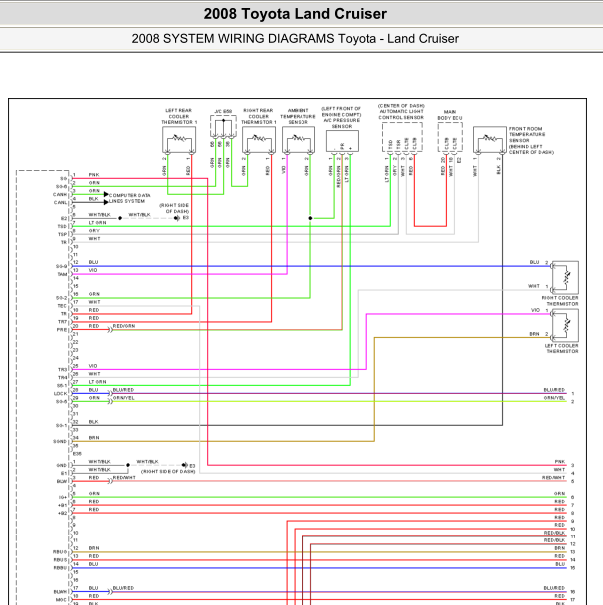Click the Left Cooler Thermistor symbol

pyautogui.click(x=565, y=325)
